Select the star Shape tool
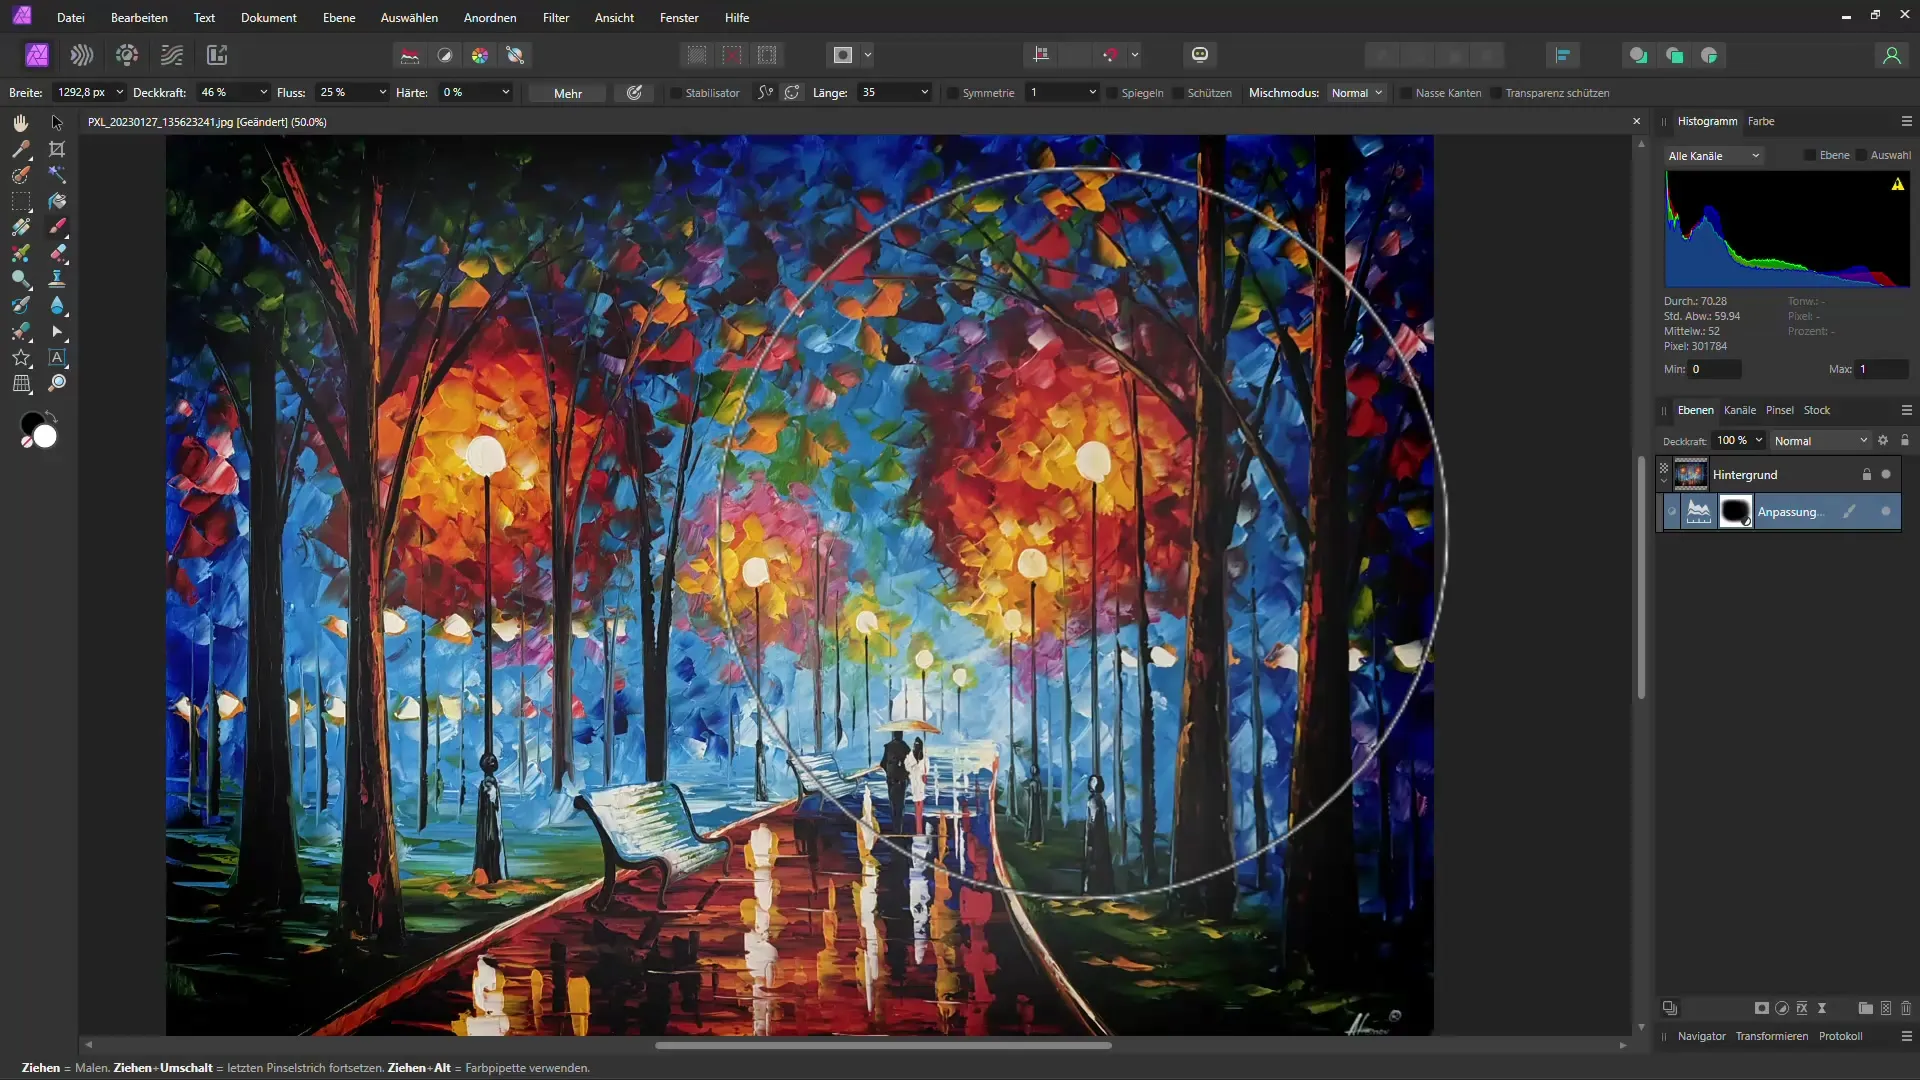 pyautogui.click(x=20, y=357)
